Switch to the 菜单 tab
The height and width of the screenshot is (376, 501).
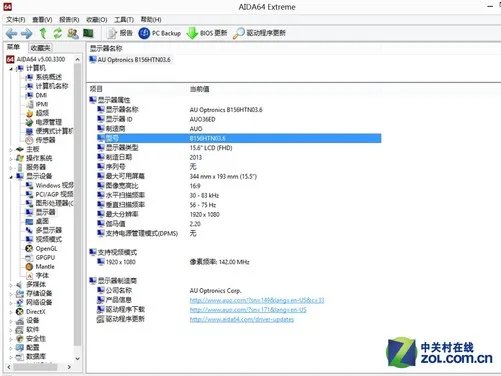[x=14, y=47]
